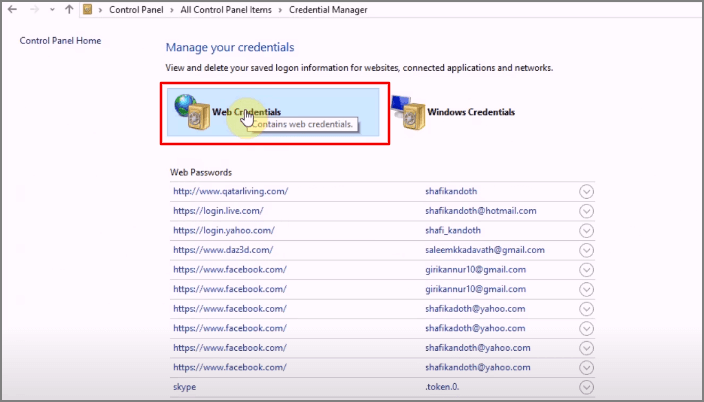Click the Forward navigation arrow
Image resolution: width=704 pixels, height=402 pixels.
pyautogui.click(x=35, y=10)
